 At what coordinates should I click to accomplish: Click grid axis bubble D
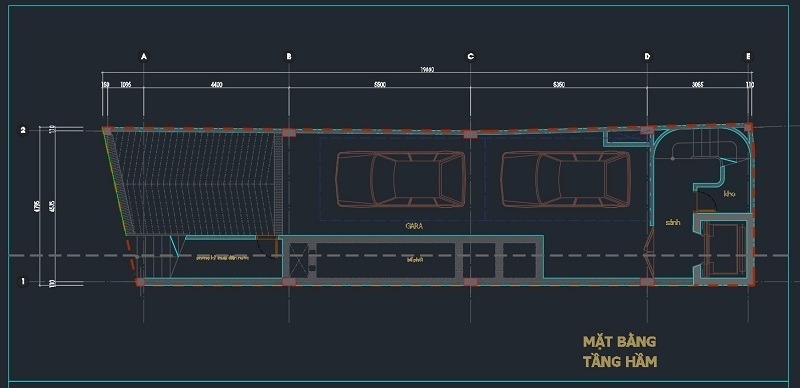tap(647, 57)
